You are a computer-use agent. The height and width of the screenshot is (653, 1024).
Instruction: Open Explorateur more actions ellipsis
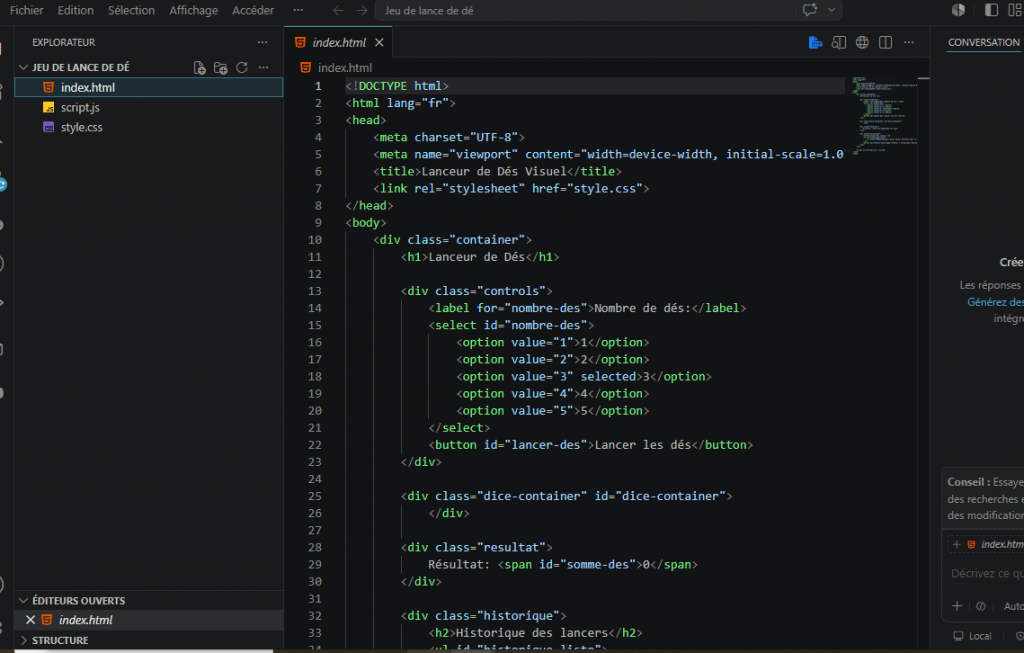(x=263, y=42)
